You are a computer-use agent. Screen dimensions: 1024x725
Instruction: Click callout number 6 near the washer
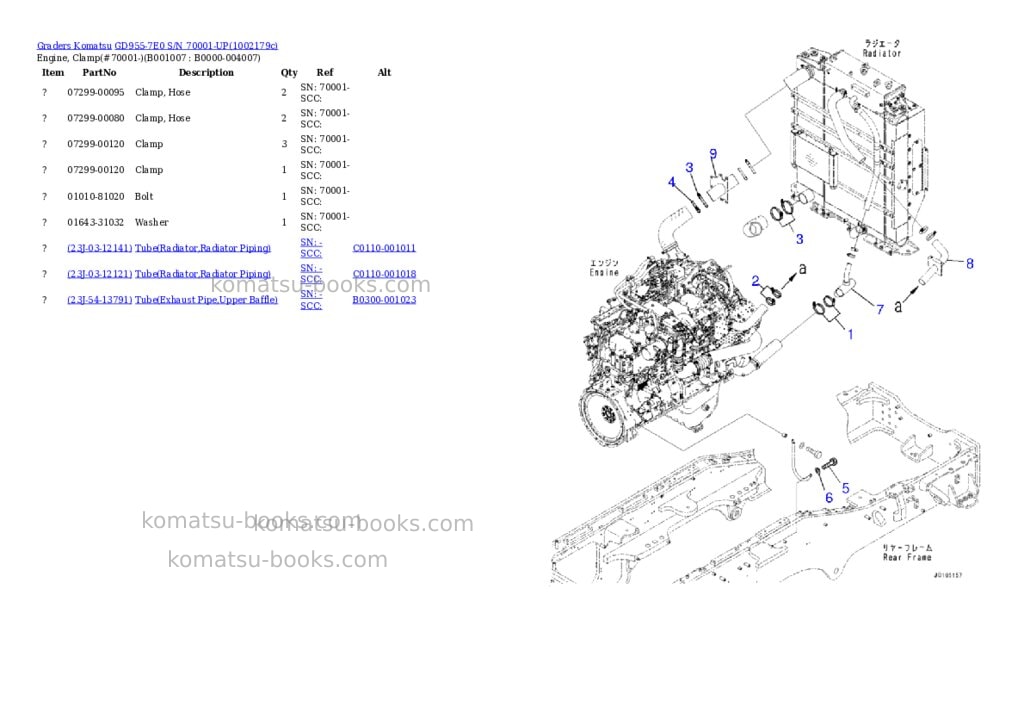pyautogui.click(x=829, y=498)
